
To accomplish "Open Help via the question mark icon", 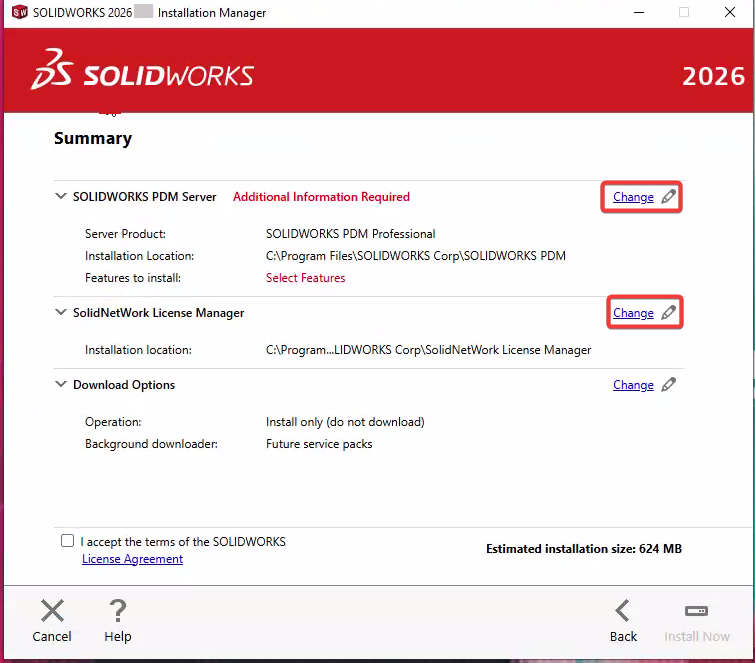I will tap(117, 611).
